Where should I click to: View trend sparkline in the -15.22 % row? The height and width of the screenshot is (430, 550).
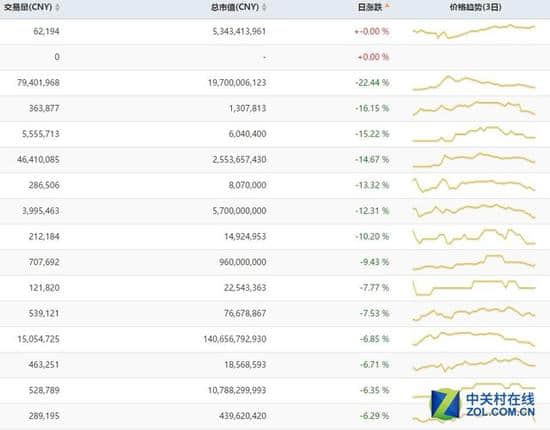click(x=474, y=134)
